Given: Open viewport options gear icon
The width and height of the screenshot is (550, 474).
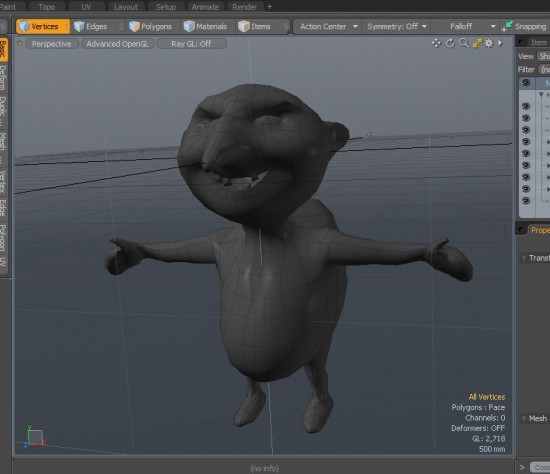Looking at the screenshot, I should (x=489, y=43).
